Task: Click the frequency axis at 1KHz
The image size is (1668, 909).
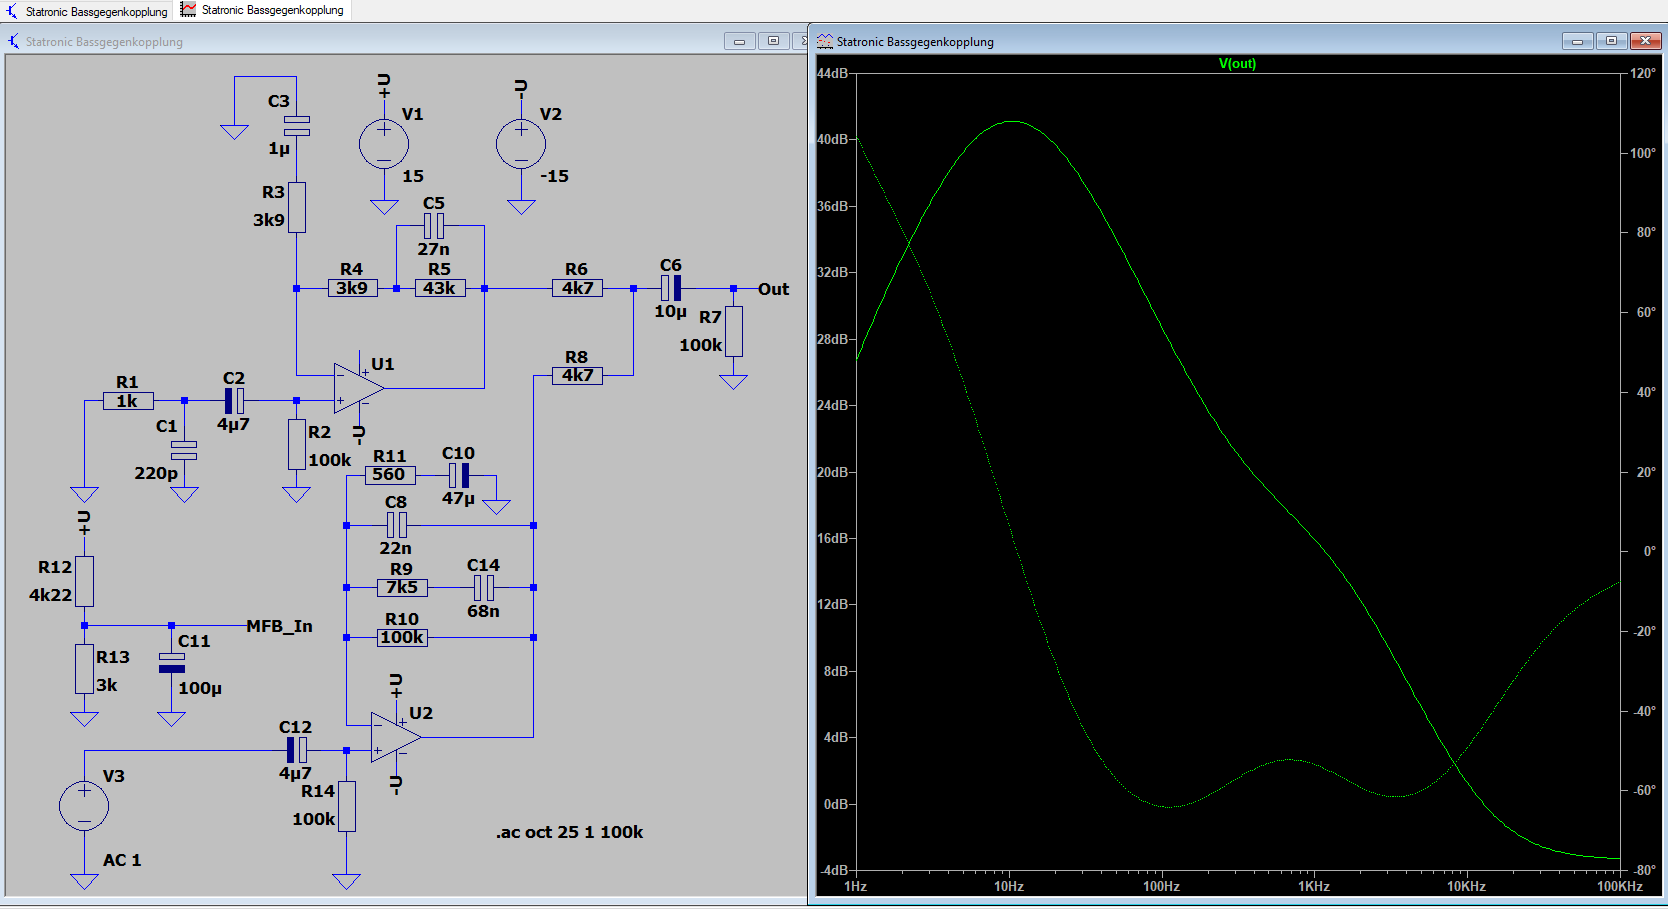Action: [x=1313, y=886]
